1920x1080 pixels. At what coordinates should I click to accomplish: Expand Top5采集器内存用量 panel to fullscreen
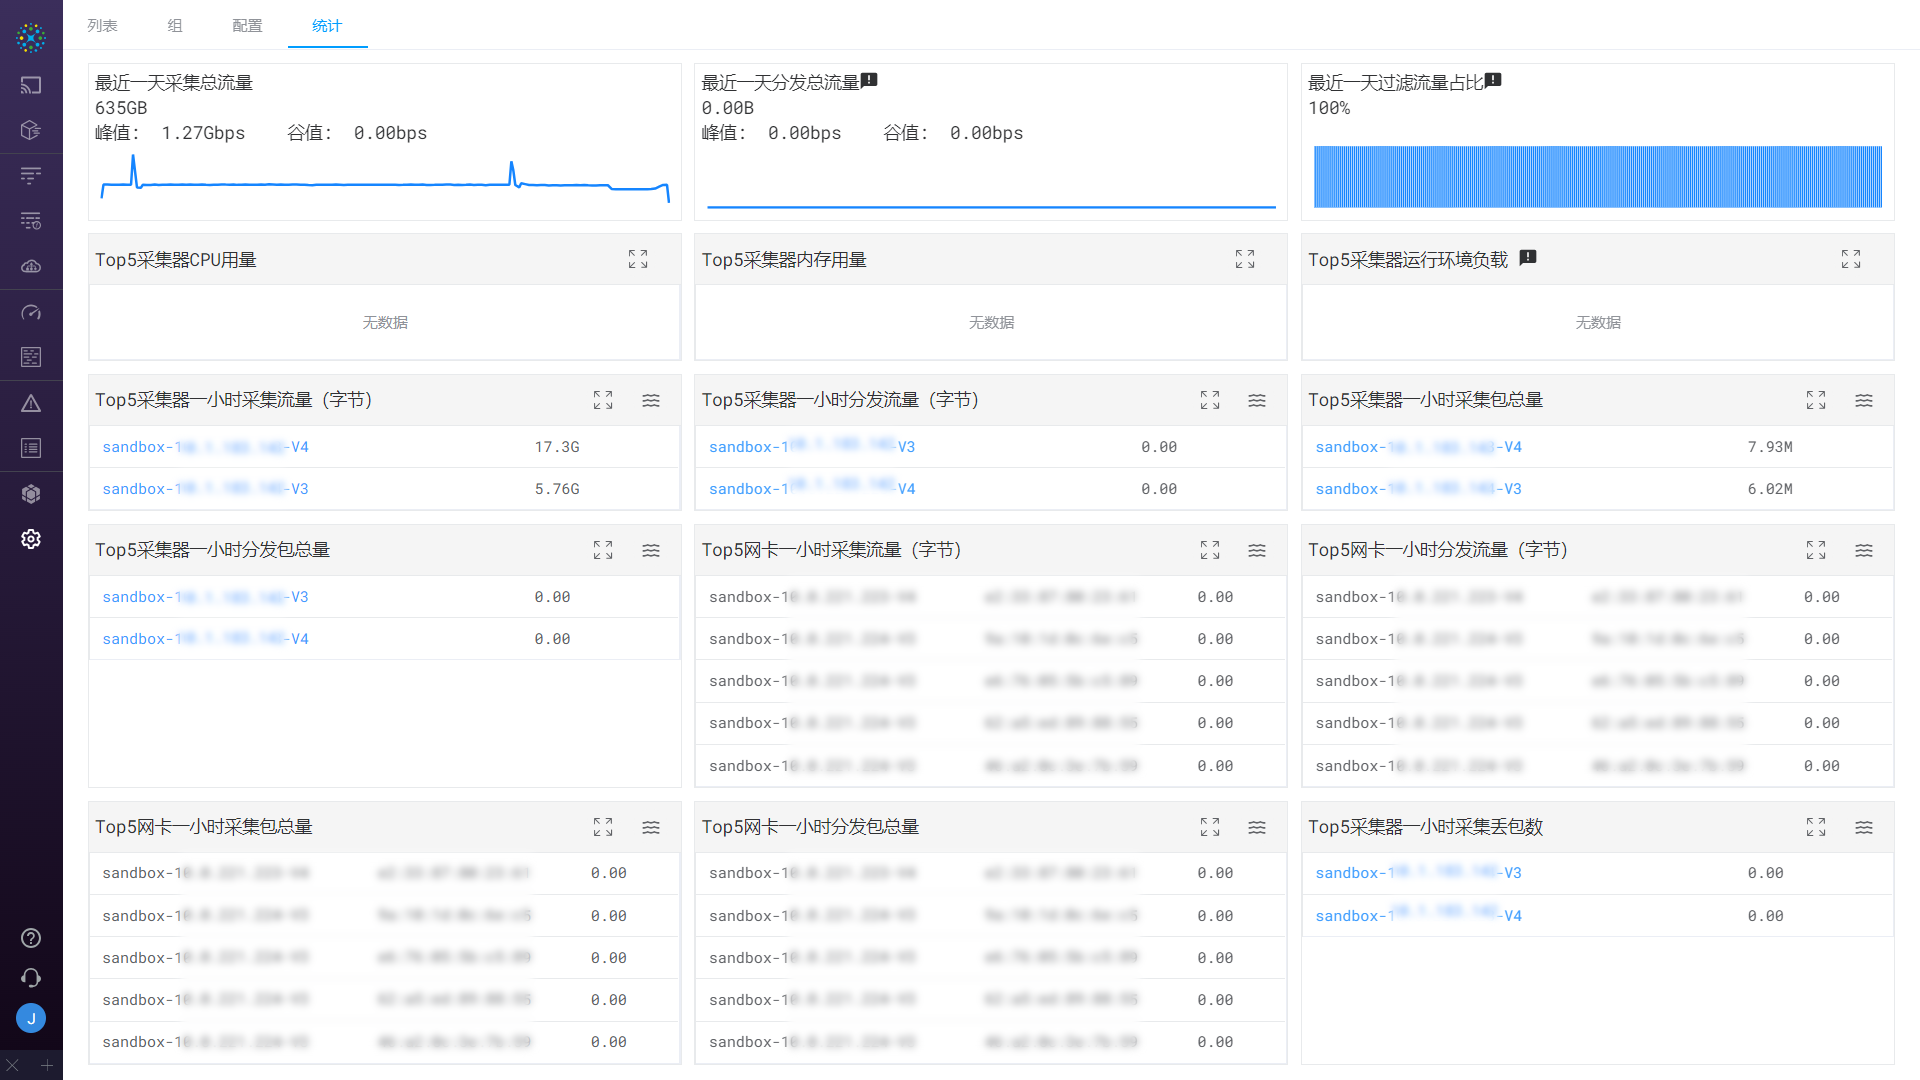[x=1244, y=260]
